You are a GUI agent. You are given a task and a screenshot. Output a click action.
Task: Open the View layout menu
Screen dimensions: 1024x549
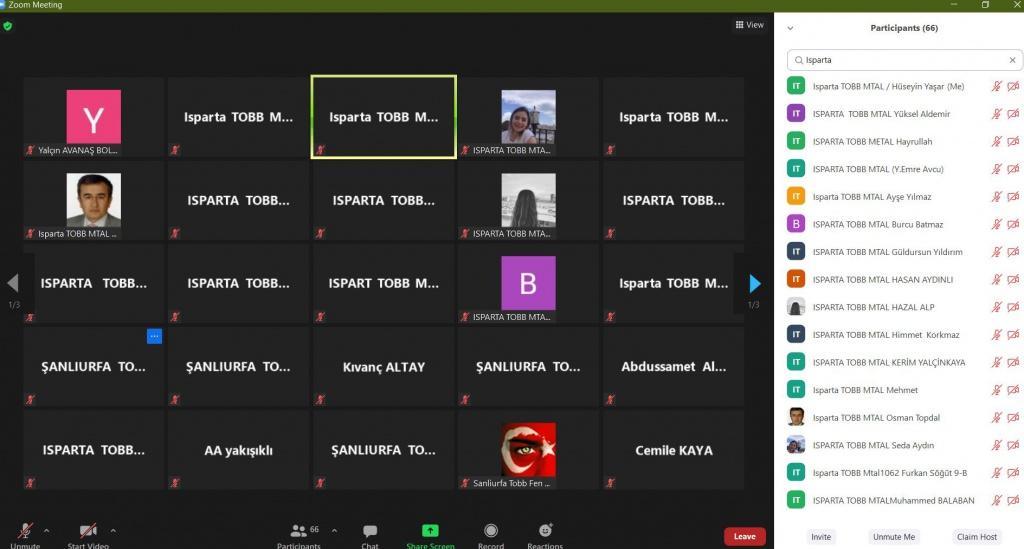tap(749, 25)
